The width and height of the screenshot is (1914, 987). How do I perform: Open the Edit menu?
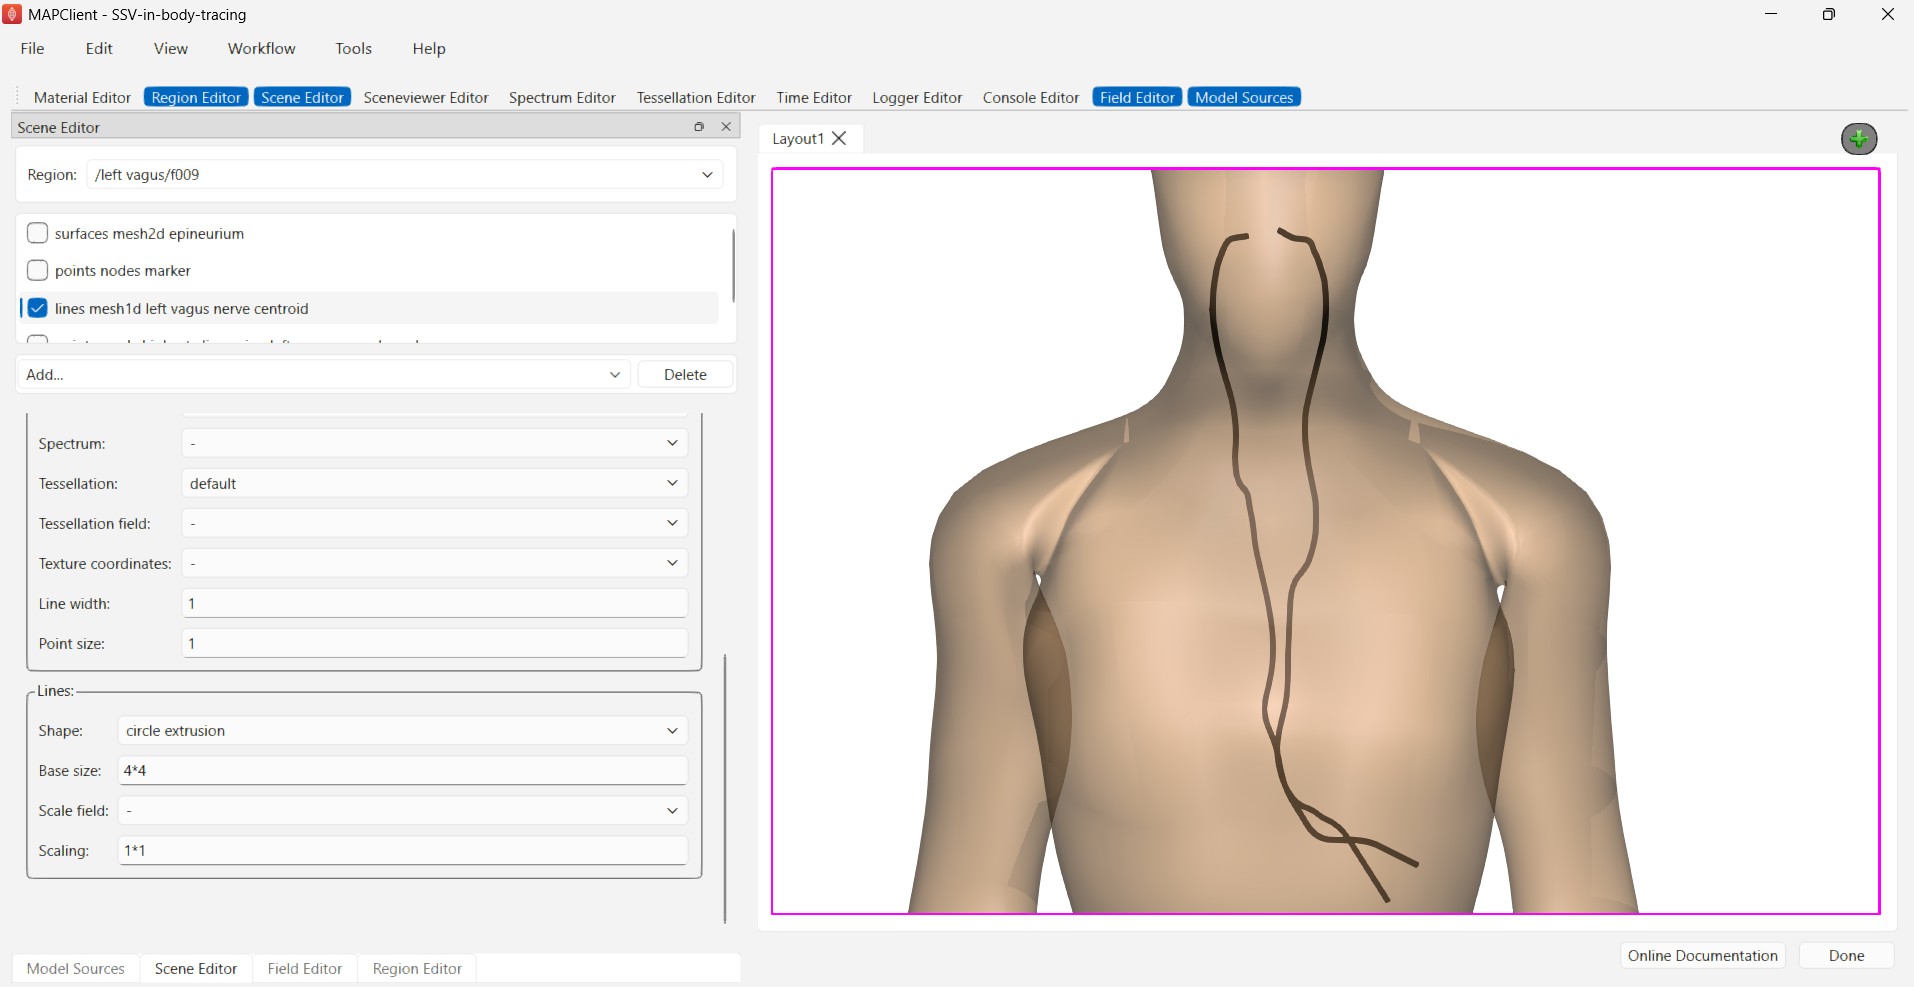click(x=99, y=48)
